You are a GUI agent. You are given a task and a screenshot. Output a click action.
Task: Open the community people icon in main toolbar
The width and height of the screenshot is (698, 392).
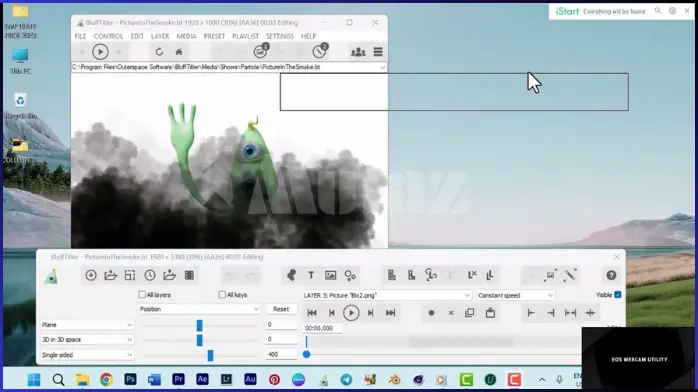tap(358, 52)
